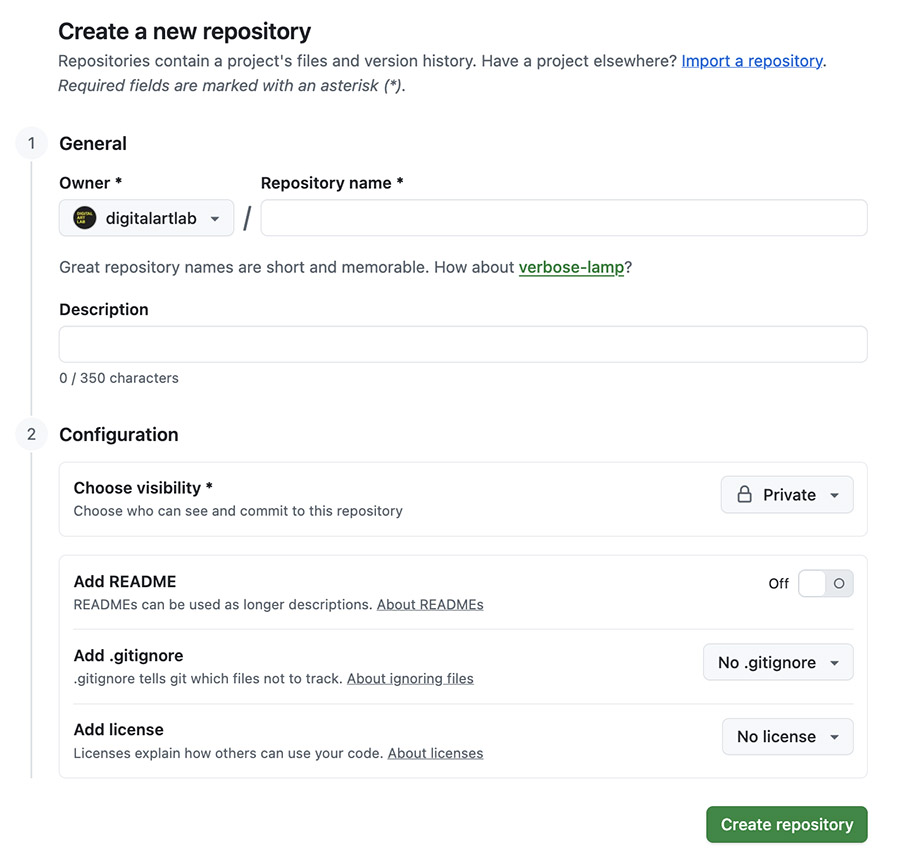Image resolution: width=900 pixels, height=858 pixels.
Task: Click step 1 General number badge
Action: click(x=31, y=144)
